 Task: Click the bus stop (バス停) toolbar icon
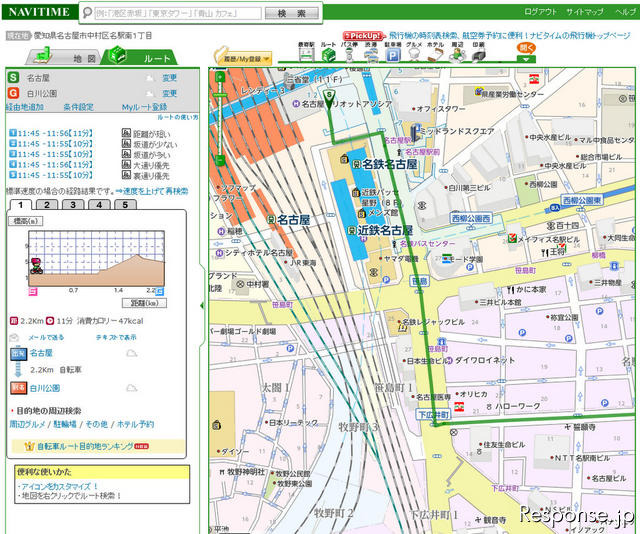[x=349, y=54]
